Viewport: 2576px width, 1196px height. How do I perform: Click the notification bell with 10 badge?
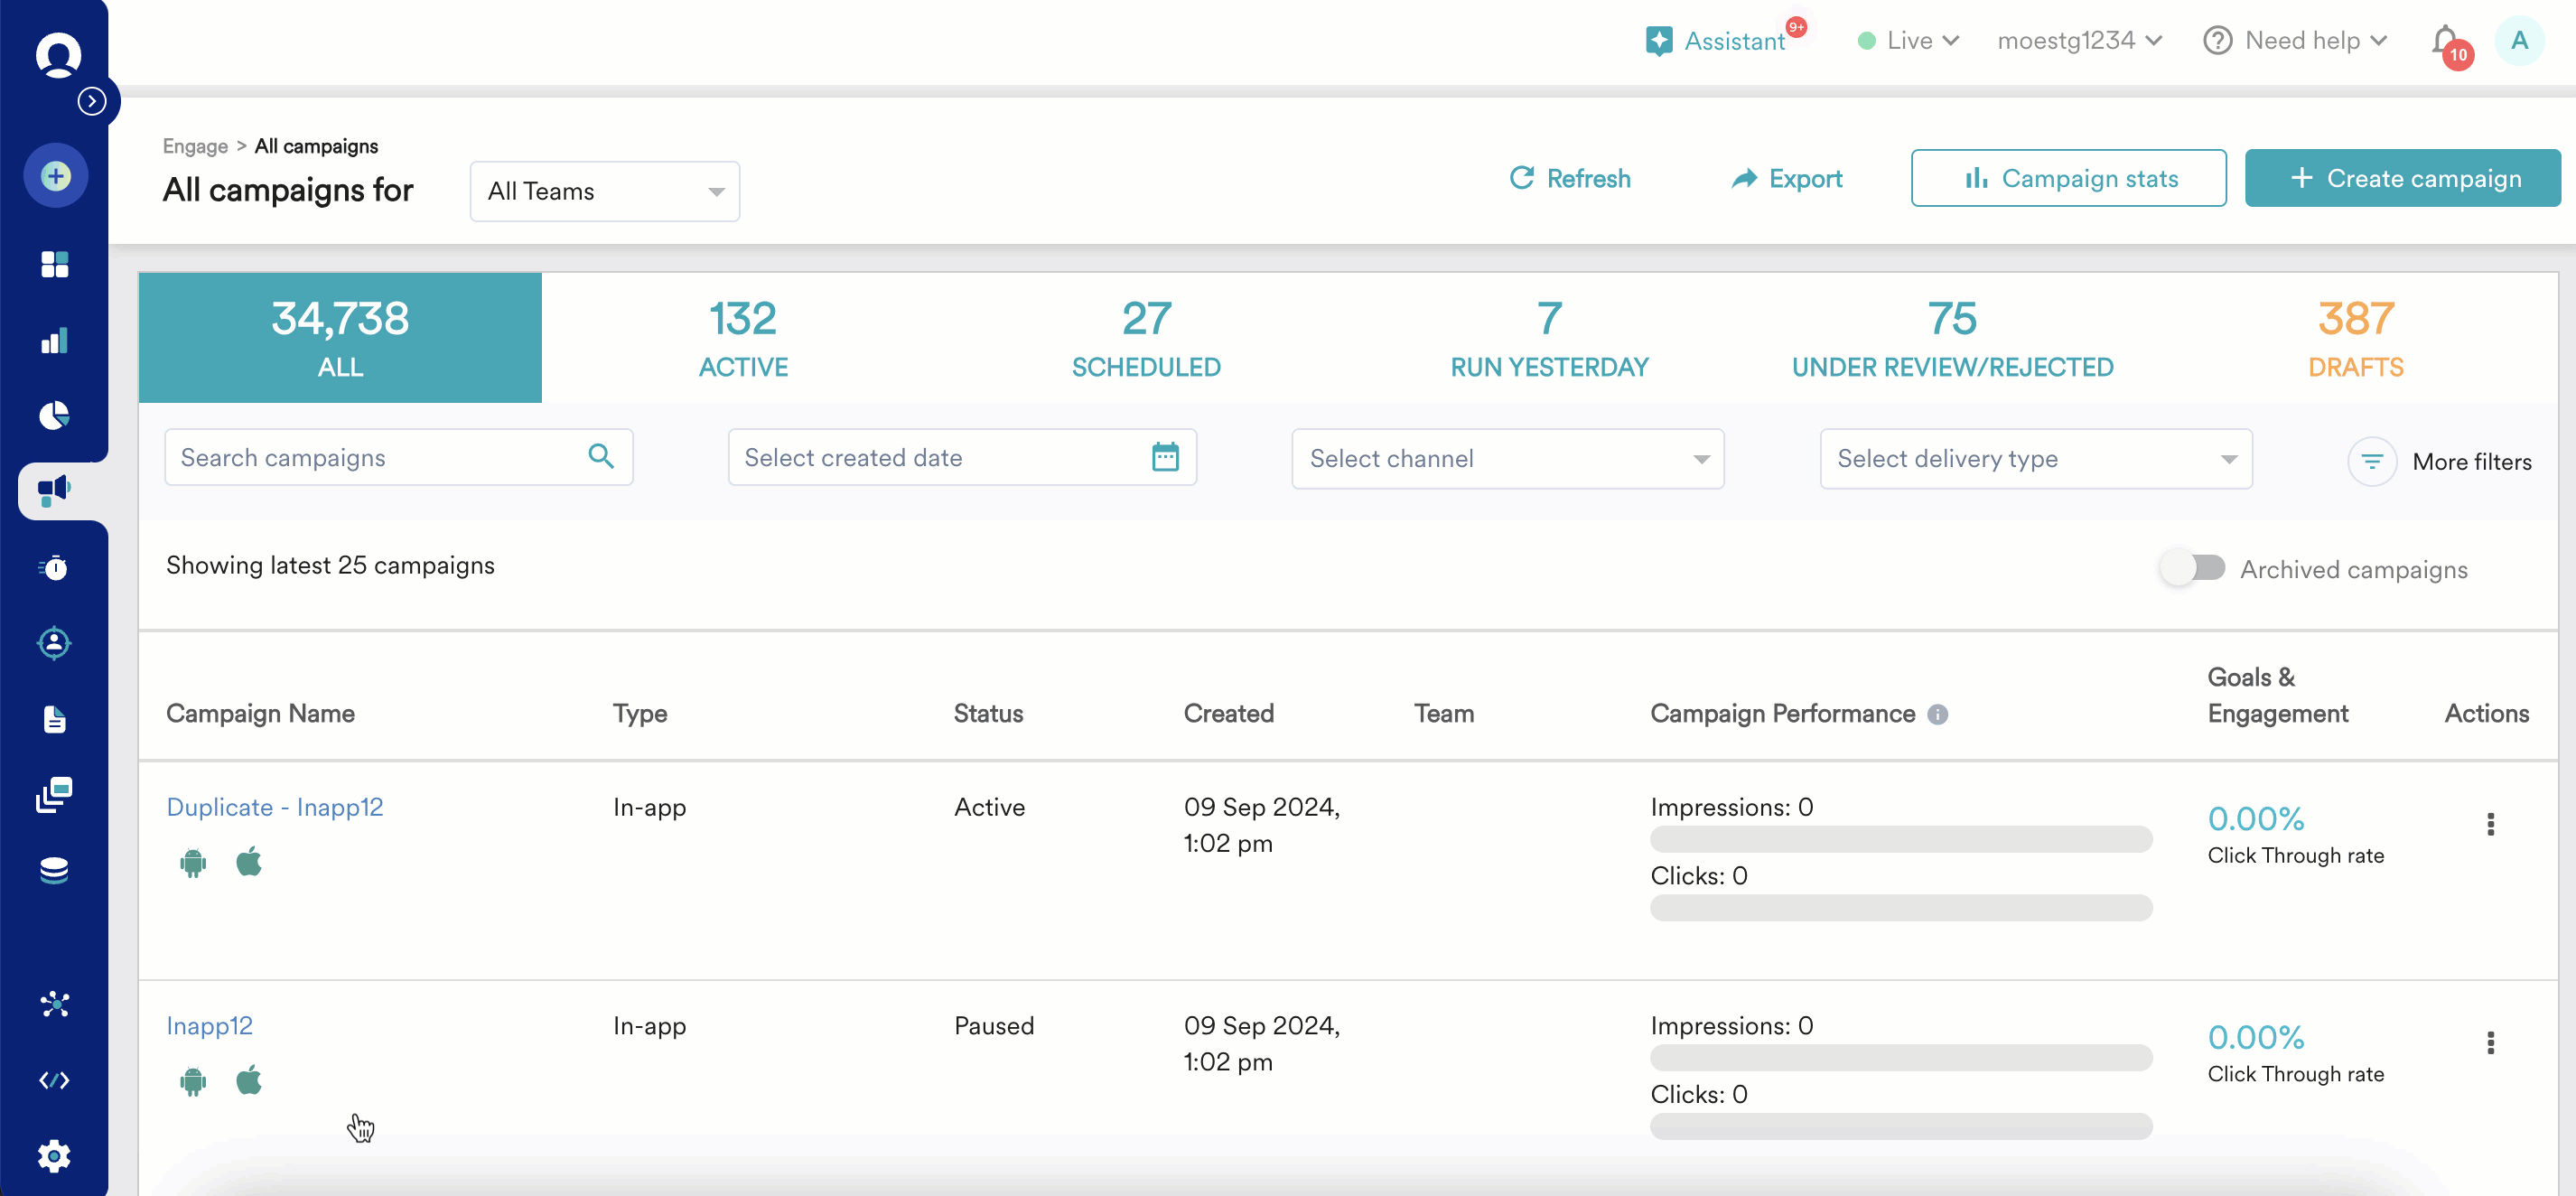(x=2445, y=42)
